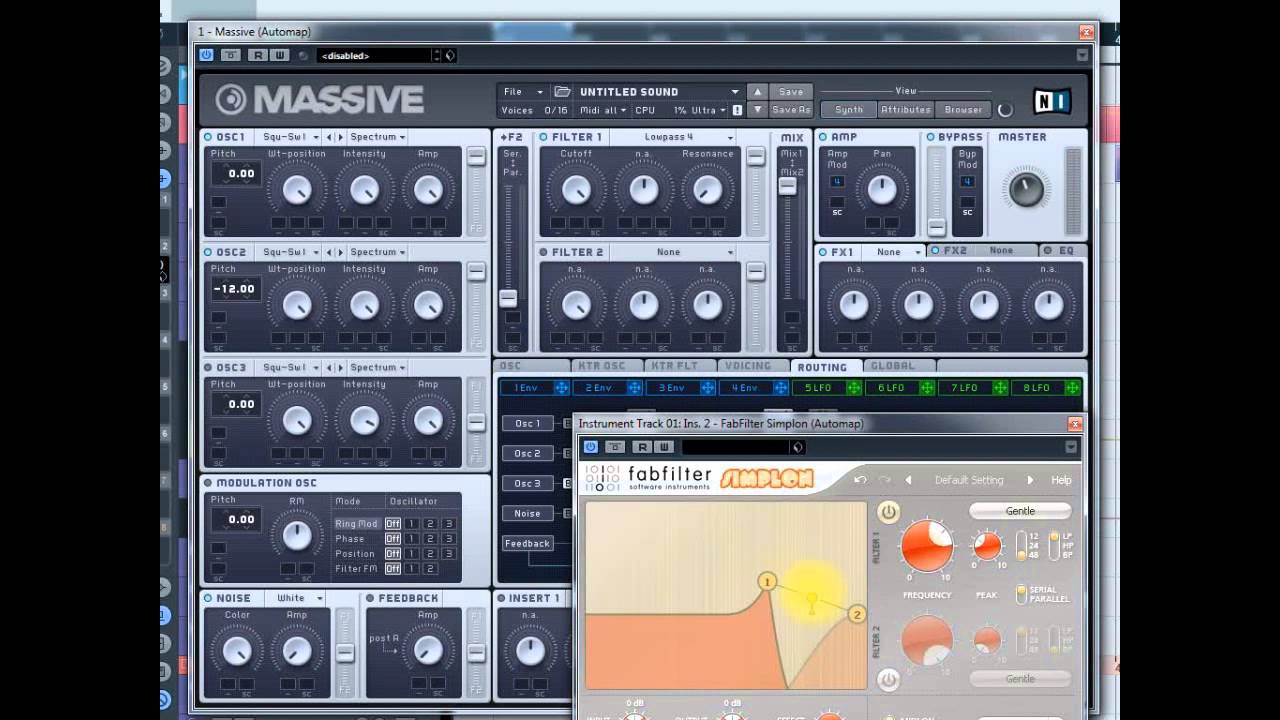This screenshot has width=1280, height=720.
Task: Click the 3 Env modulation crosshair handle
Action: [x=707, y=388]
